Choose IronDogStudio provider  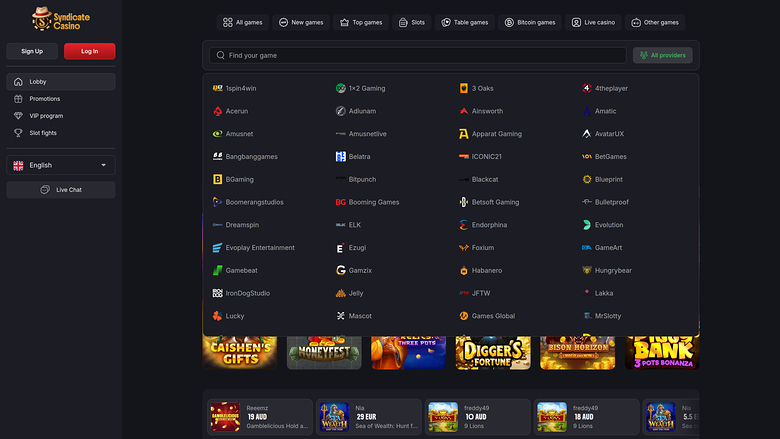click(241, 293)
